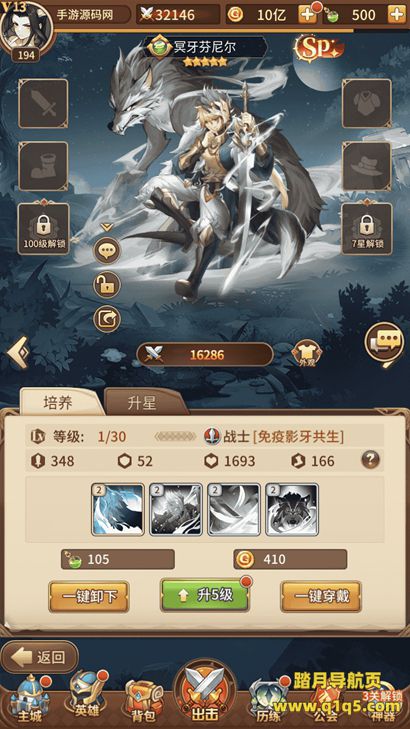The width and height of the screenshot is (410, 729).
Task: Open the first blue skill thumbnail
Action: coord(118,510)
